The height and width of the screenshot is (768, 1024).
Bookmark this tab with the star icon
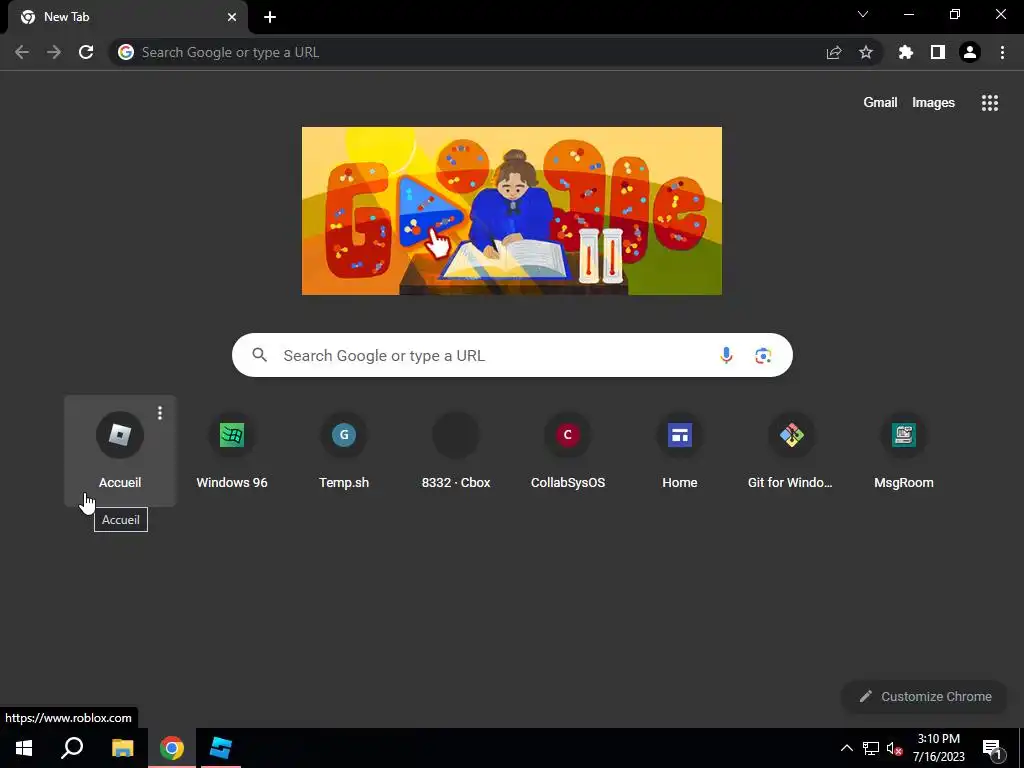click(866, 52)
